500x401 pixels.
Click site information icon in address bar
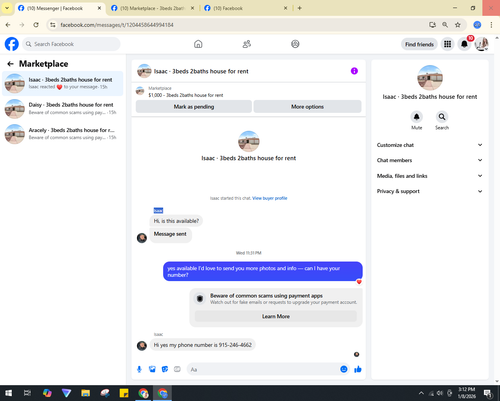53,25
